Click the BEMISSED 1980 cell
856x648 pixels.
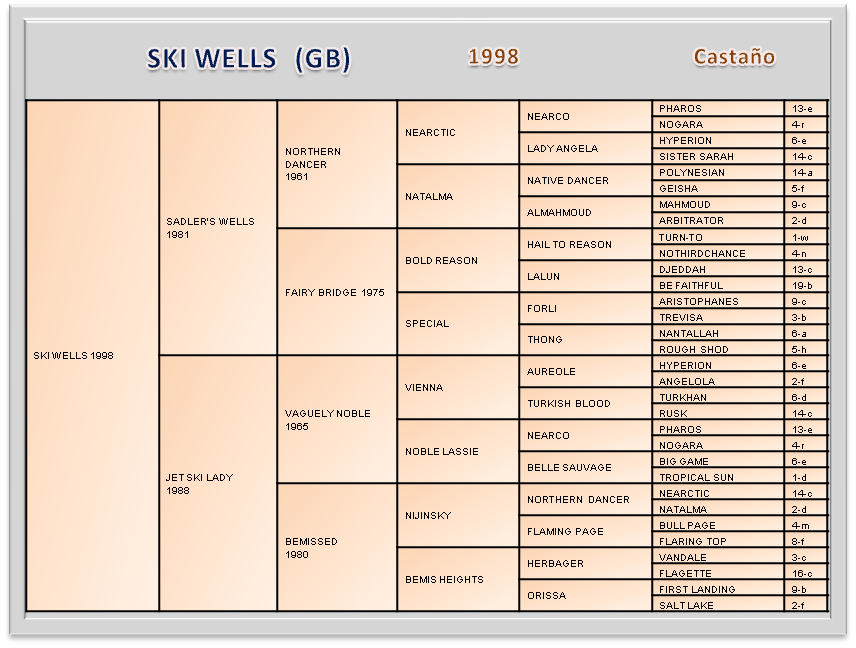coord(311,547)
